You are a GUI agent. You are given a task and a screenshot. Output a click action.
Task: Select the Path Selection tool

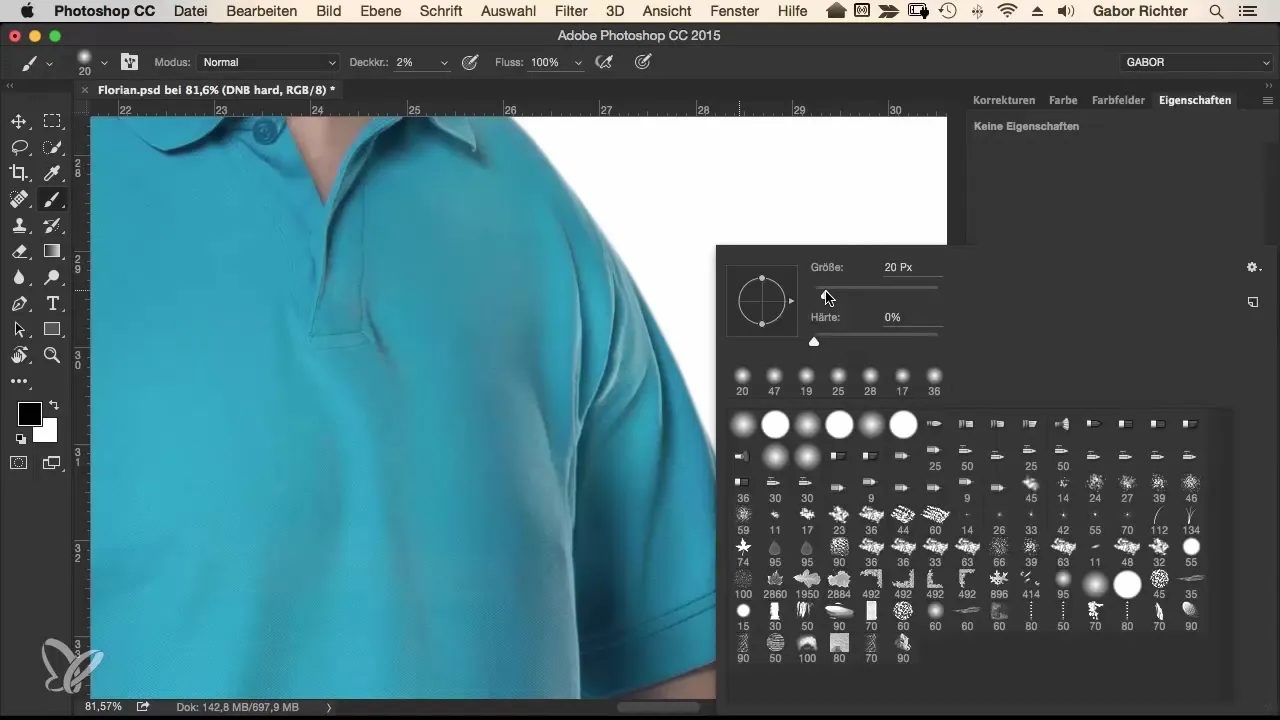pos(19,329)
